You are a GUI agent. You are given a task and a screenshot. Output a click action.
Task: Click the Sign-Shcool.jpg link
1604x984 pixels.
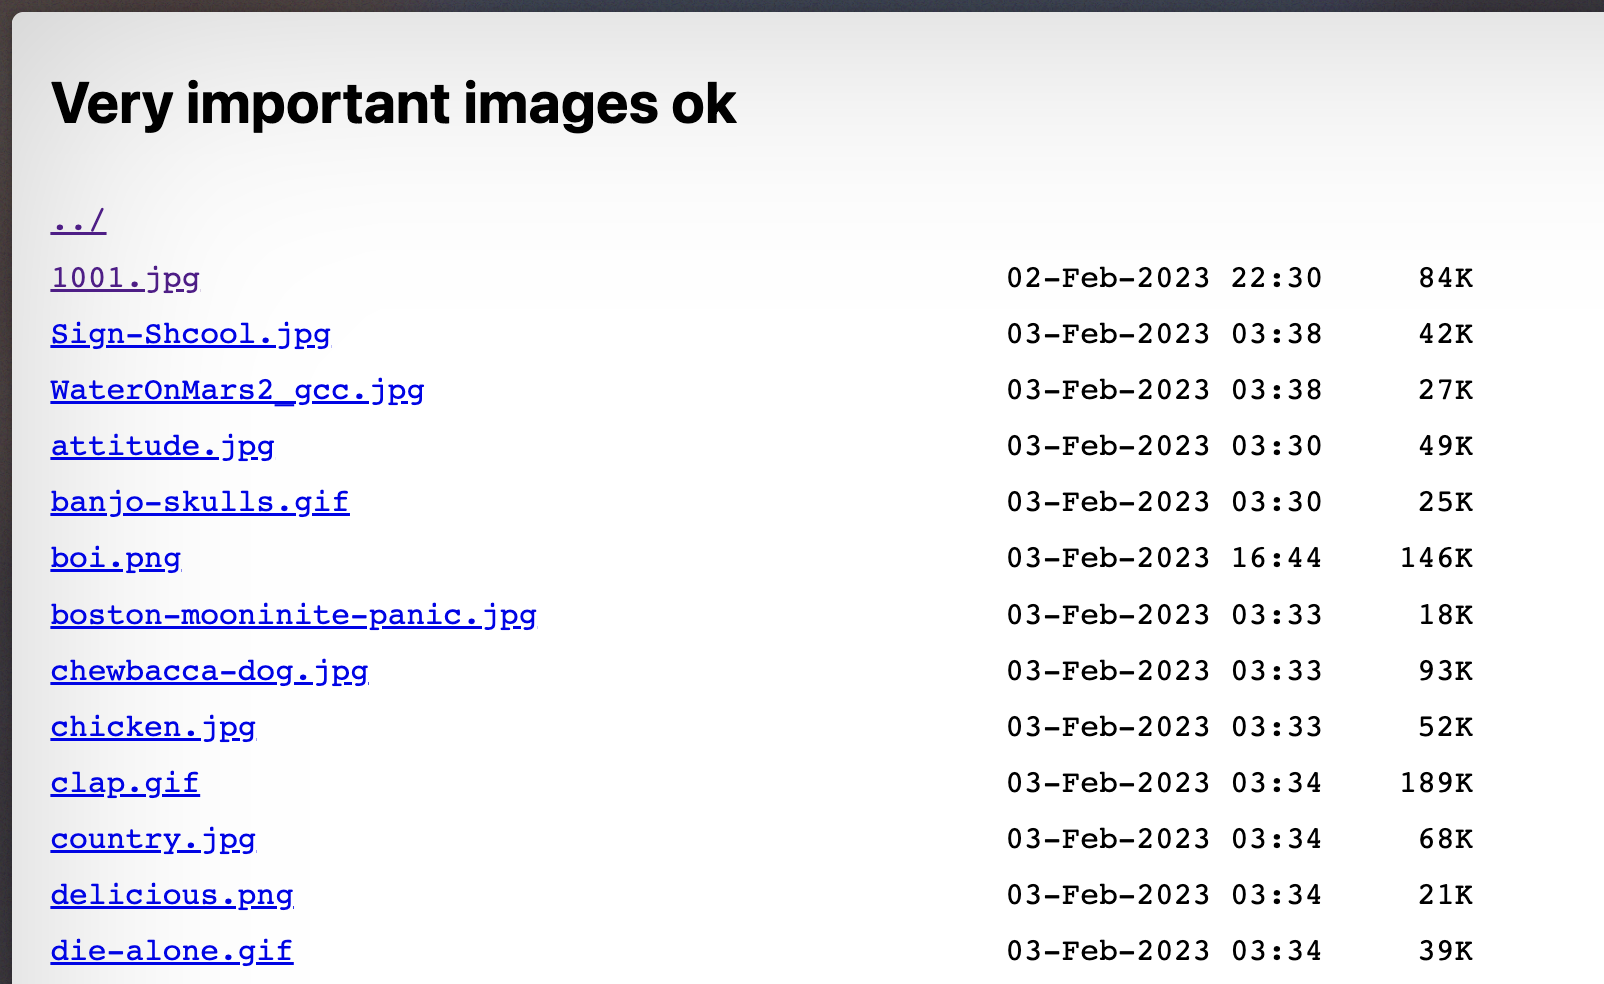(x=190, y=334)
